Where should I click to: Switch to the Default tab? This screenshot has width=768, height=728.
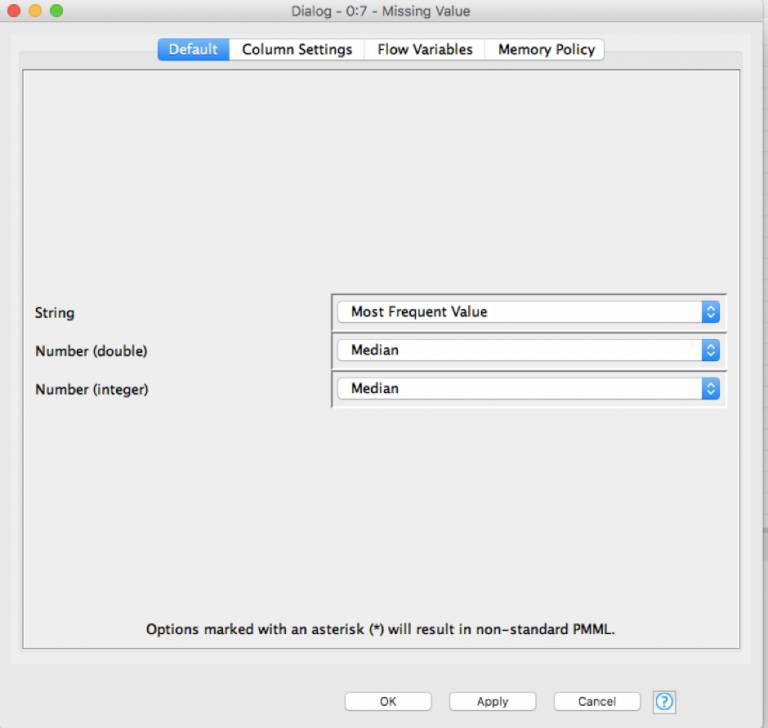(x=193, y=49)
